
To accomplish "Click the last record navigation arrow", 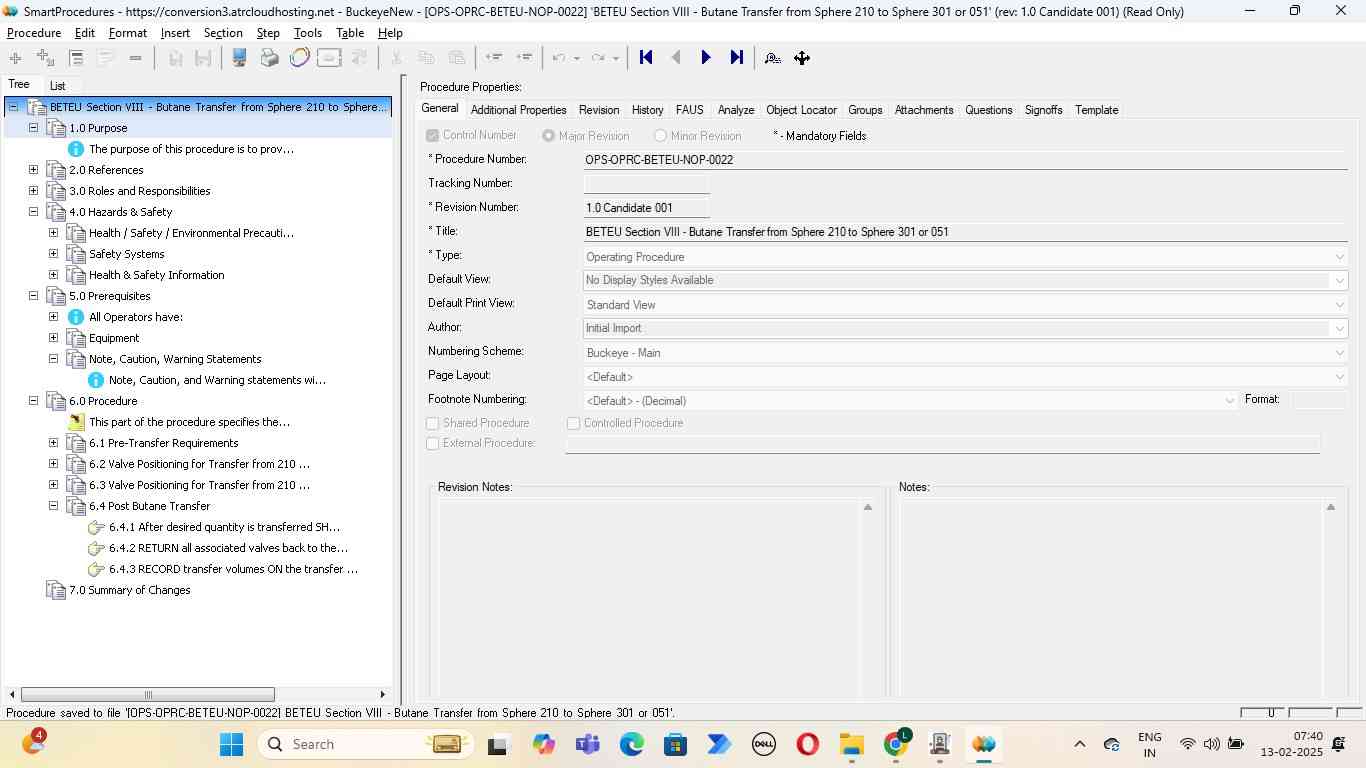I will [x=737, y=58].
